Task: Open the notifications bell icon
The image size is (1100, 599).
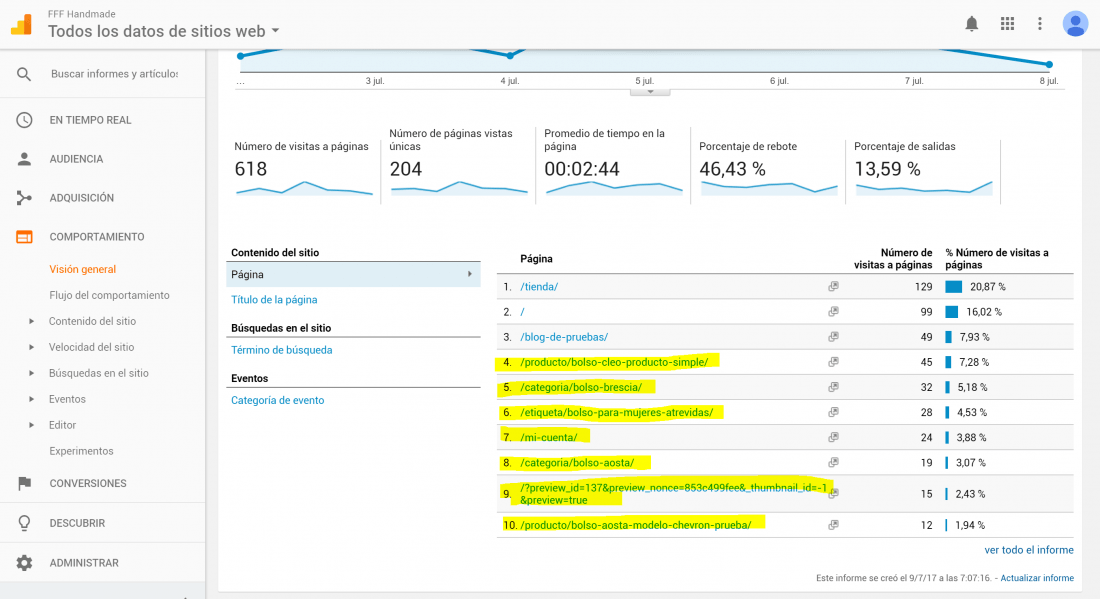Action: (x=972, y=24)
